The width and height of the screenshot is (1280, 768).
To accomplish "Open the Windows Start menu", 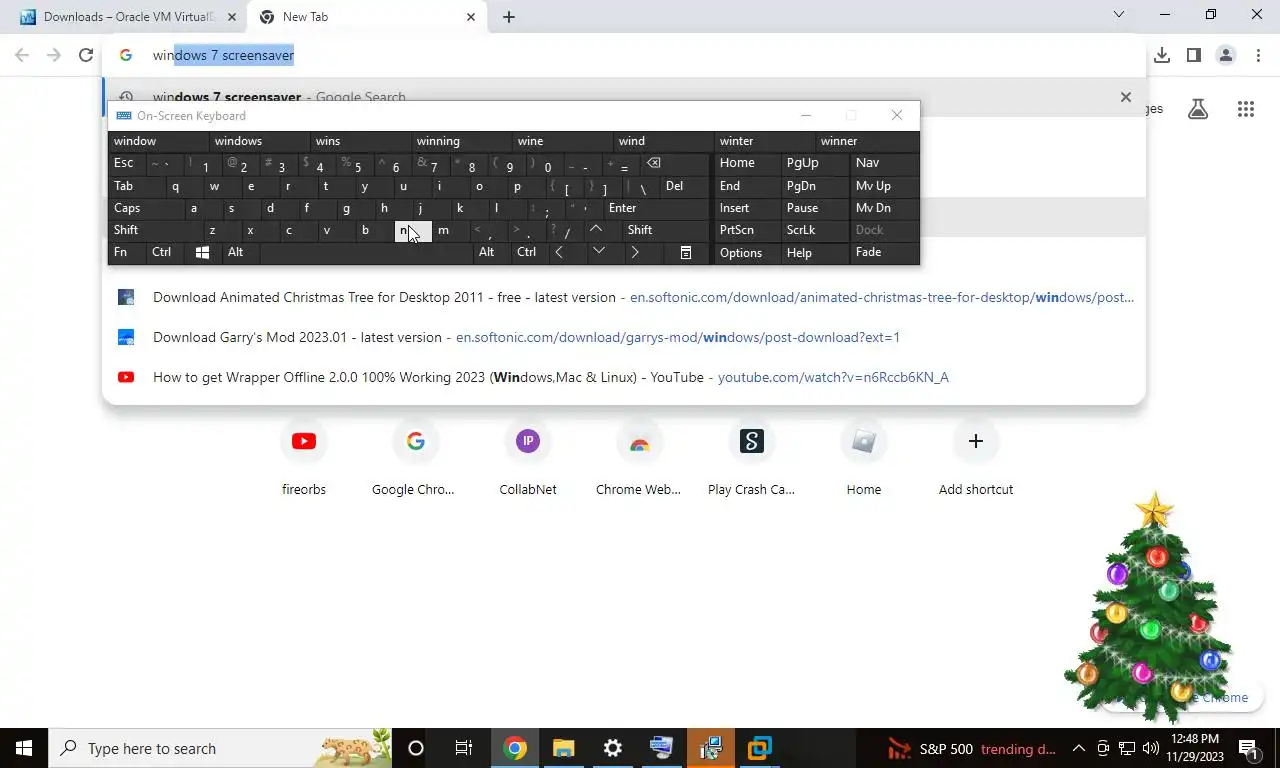I will click(24, 748).
